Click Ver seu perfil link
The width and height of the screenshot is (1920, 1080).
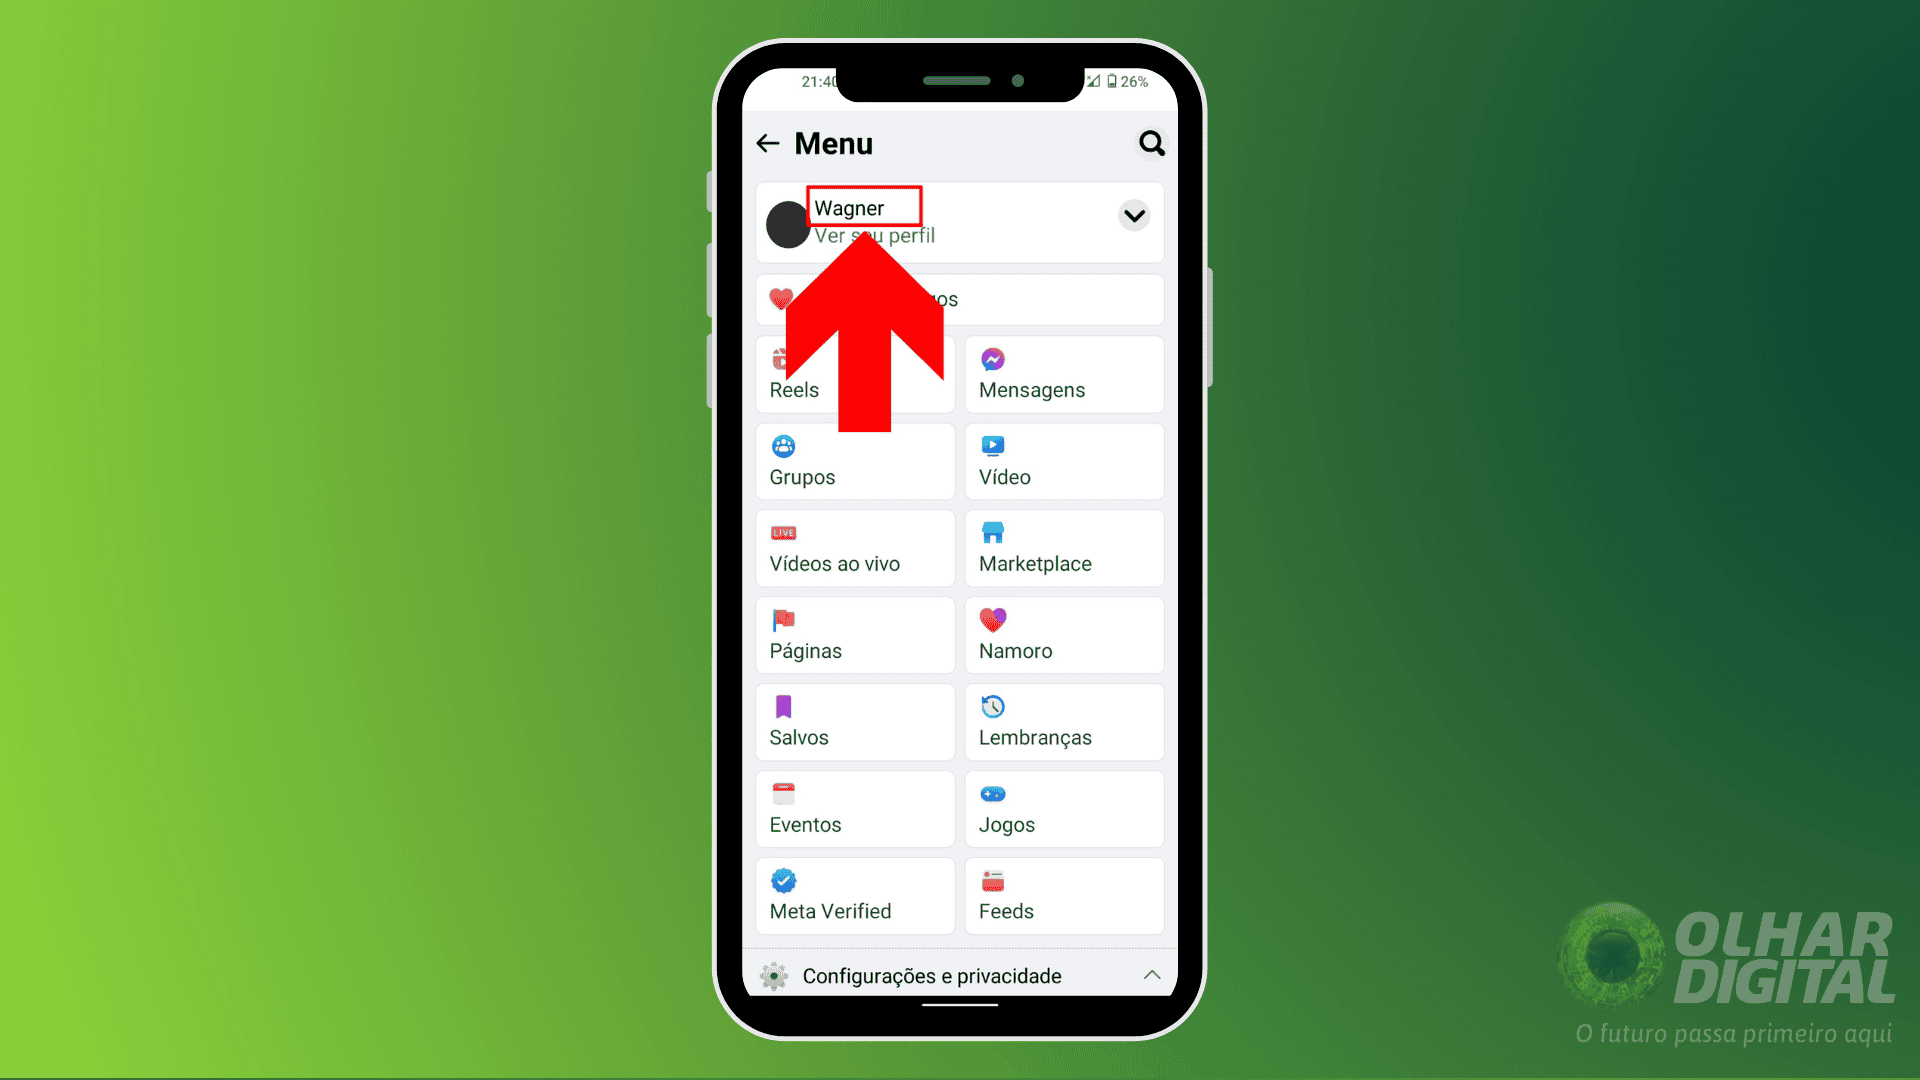click(x=874, y=235)
